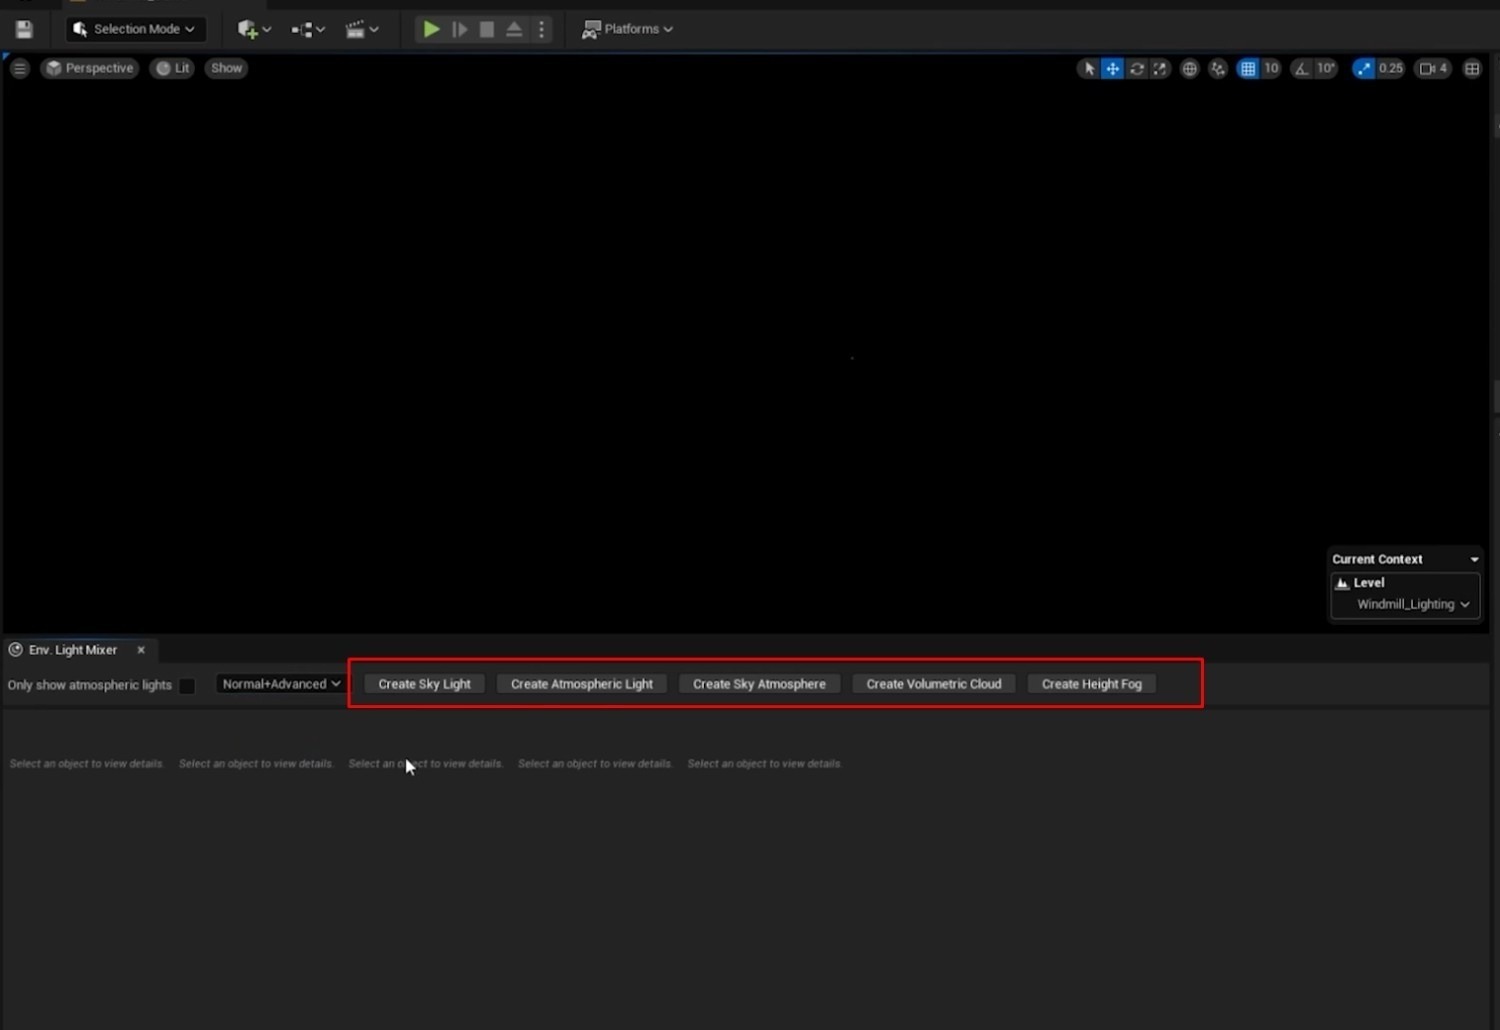The width and height of the screenshot is (1500, 1030).
Task: Adjust camera speed setting 4
Action: point(1433,68)
